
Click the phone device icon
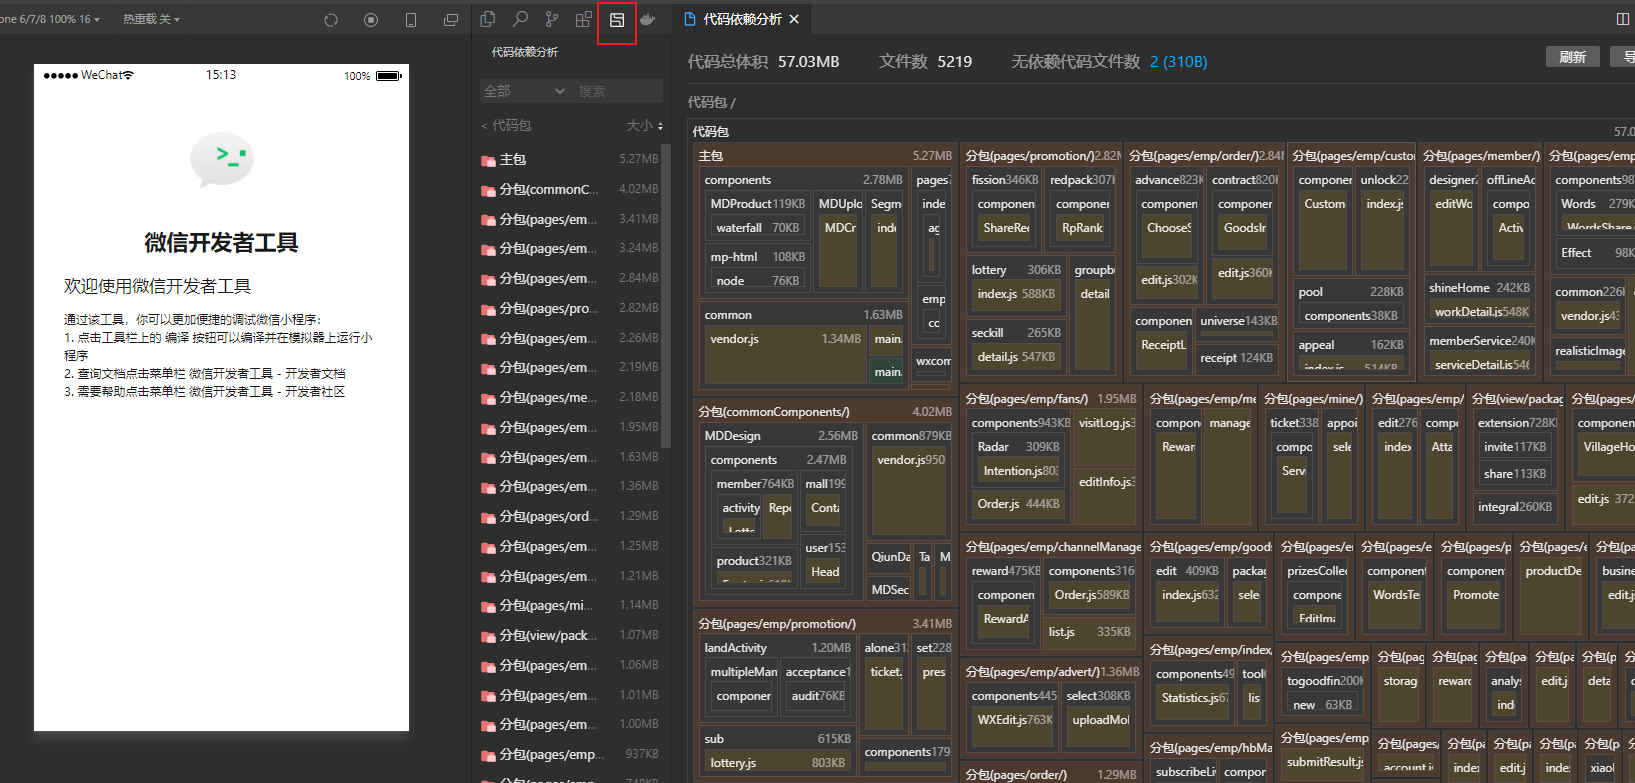pyautogui.click(x=411, y=20)
